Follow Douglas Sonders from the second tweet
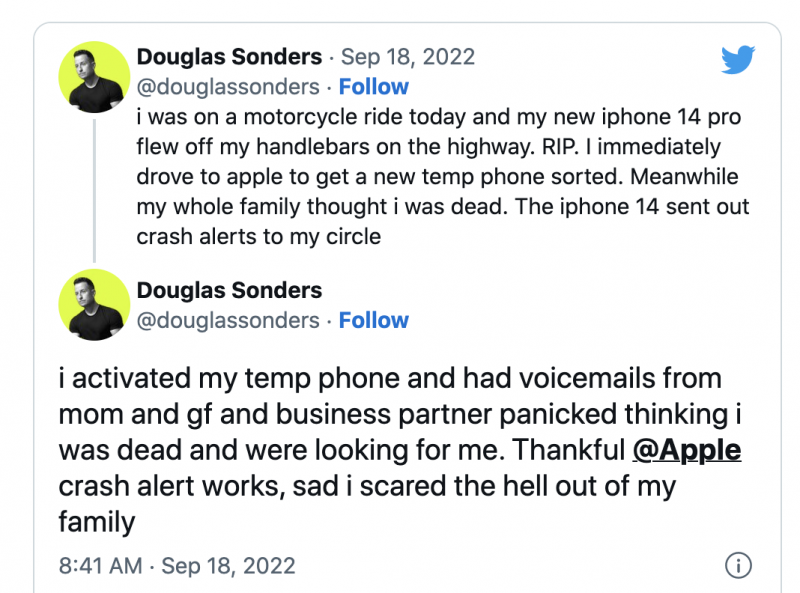The image size is (800, 593). pyautogui.click(x=373, y=320)
